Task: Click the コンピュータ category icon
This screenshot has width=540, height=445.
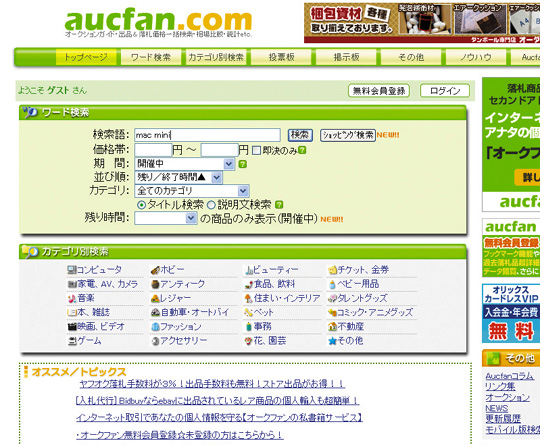Action: click(x=71, y=270)
